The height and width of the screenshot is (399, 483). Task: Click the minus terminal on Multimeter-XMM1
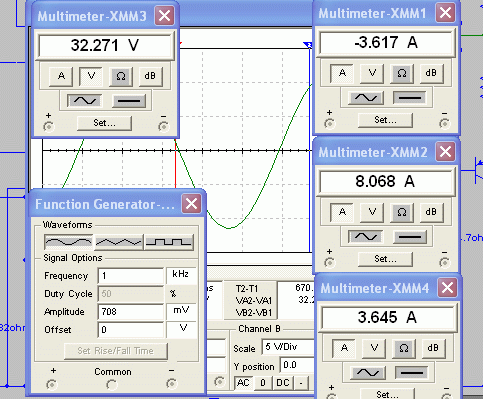pos(444,124)
